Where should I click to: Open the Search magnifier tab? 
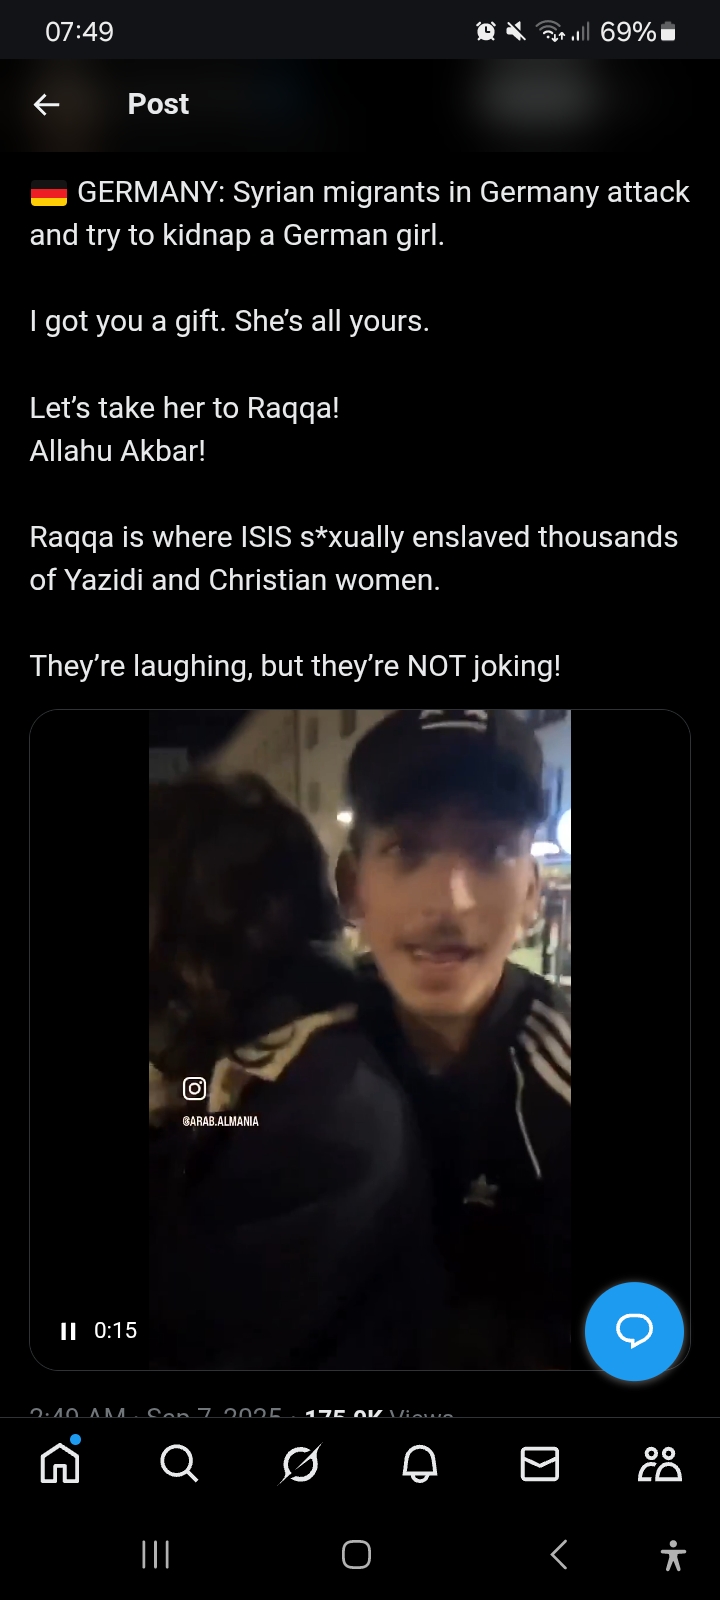179,1464
